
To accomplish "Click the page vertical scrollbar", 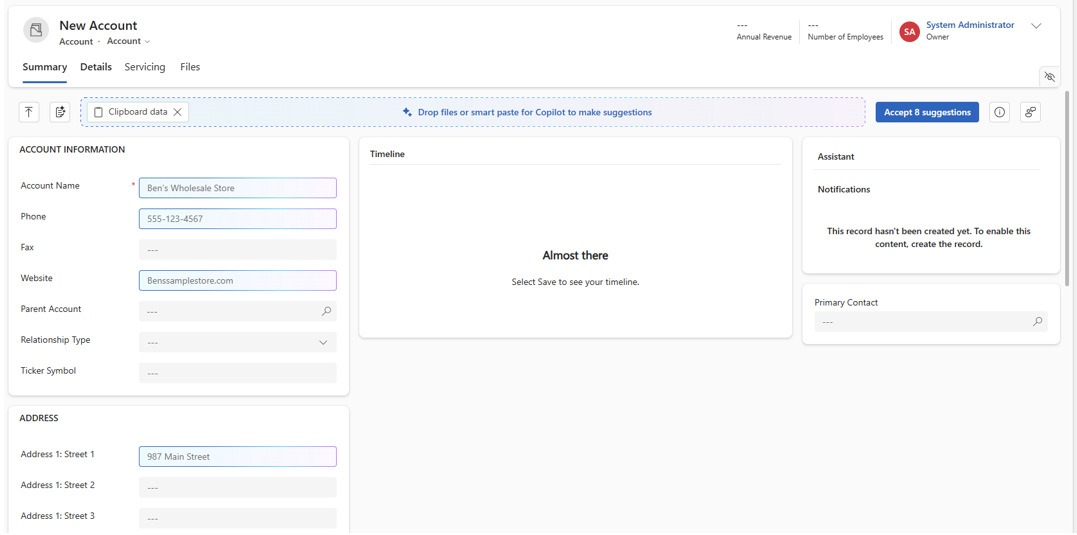I will click(1067, 188).
